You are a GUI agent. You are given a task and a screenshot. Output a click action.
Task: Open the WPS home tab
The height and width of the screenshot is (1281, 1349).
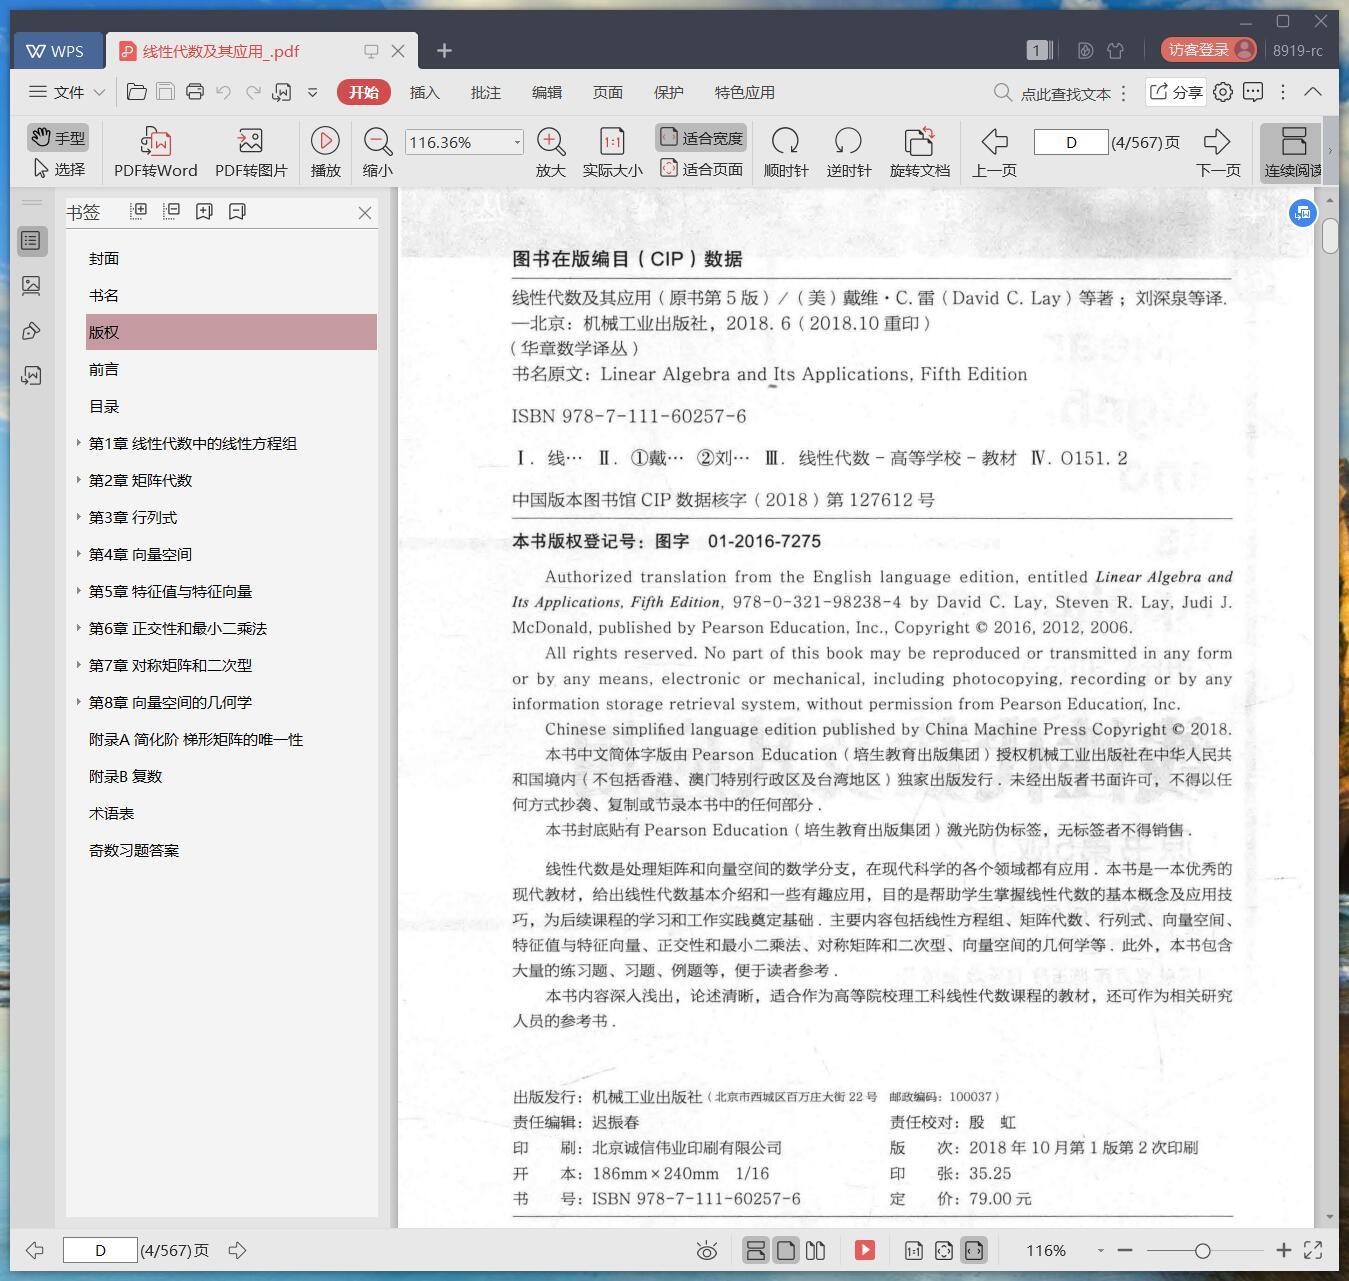57,51
